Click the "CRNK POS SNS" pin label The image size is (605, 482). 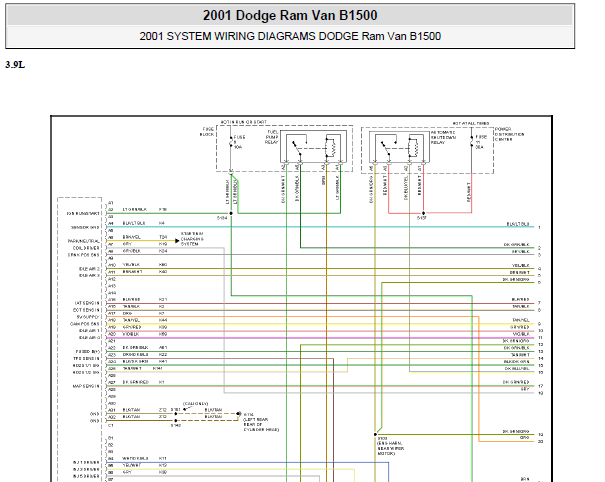click(84, 255)
